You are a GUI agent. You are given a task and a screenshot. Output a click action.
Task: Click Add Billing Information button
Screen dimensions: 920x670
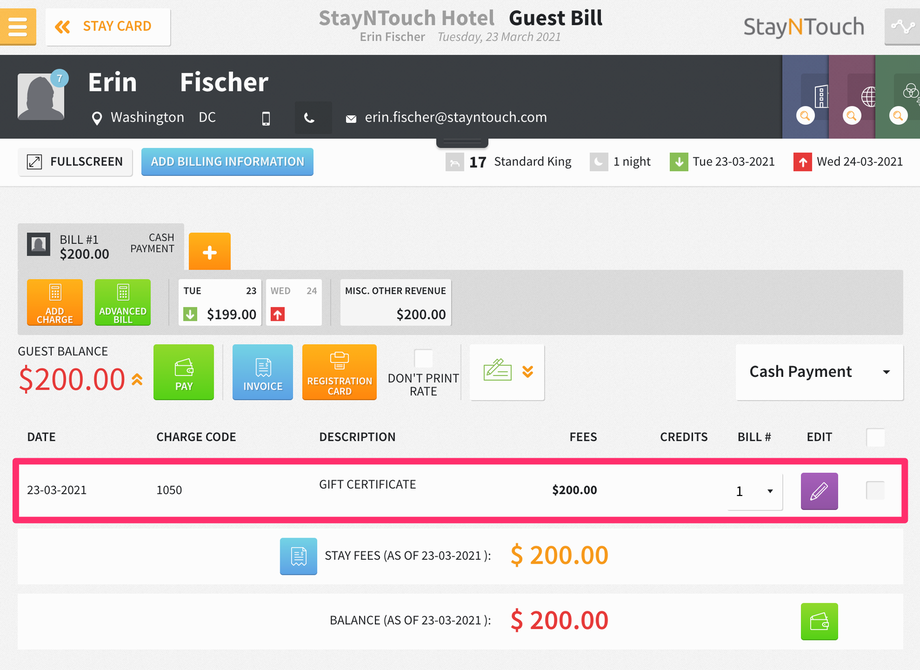227,162
